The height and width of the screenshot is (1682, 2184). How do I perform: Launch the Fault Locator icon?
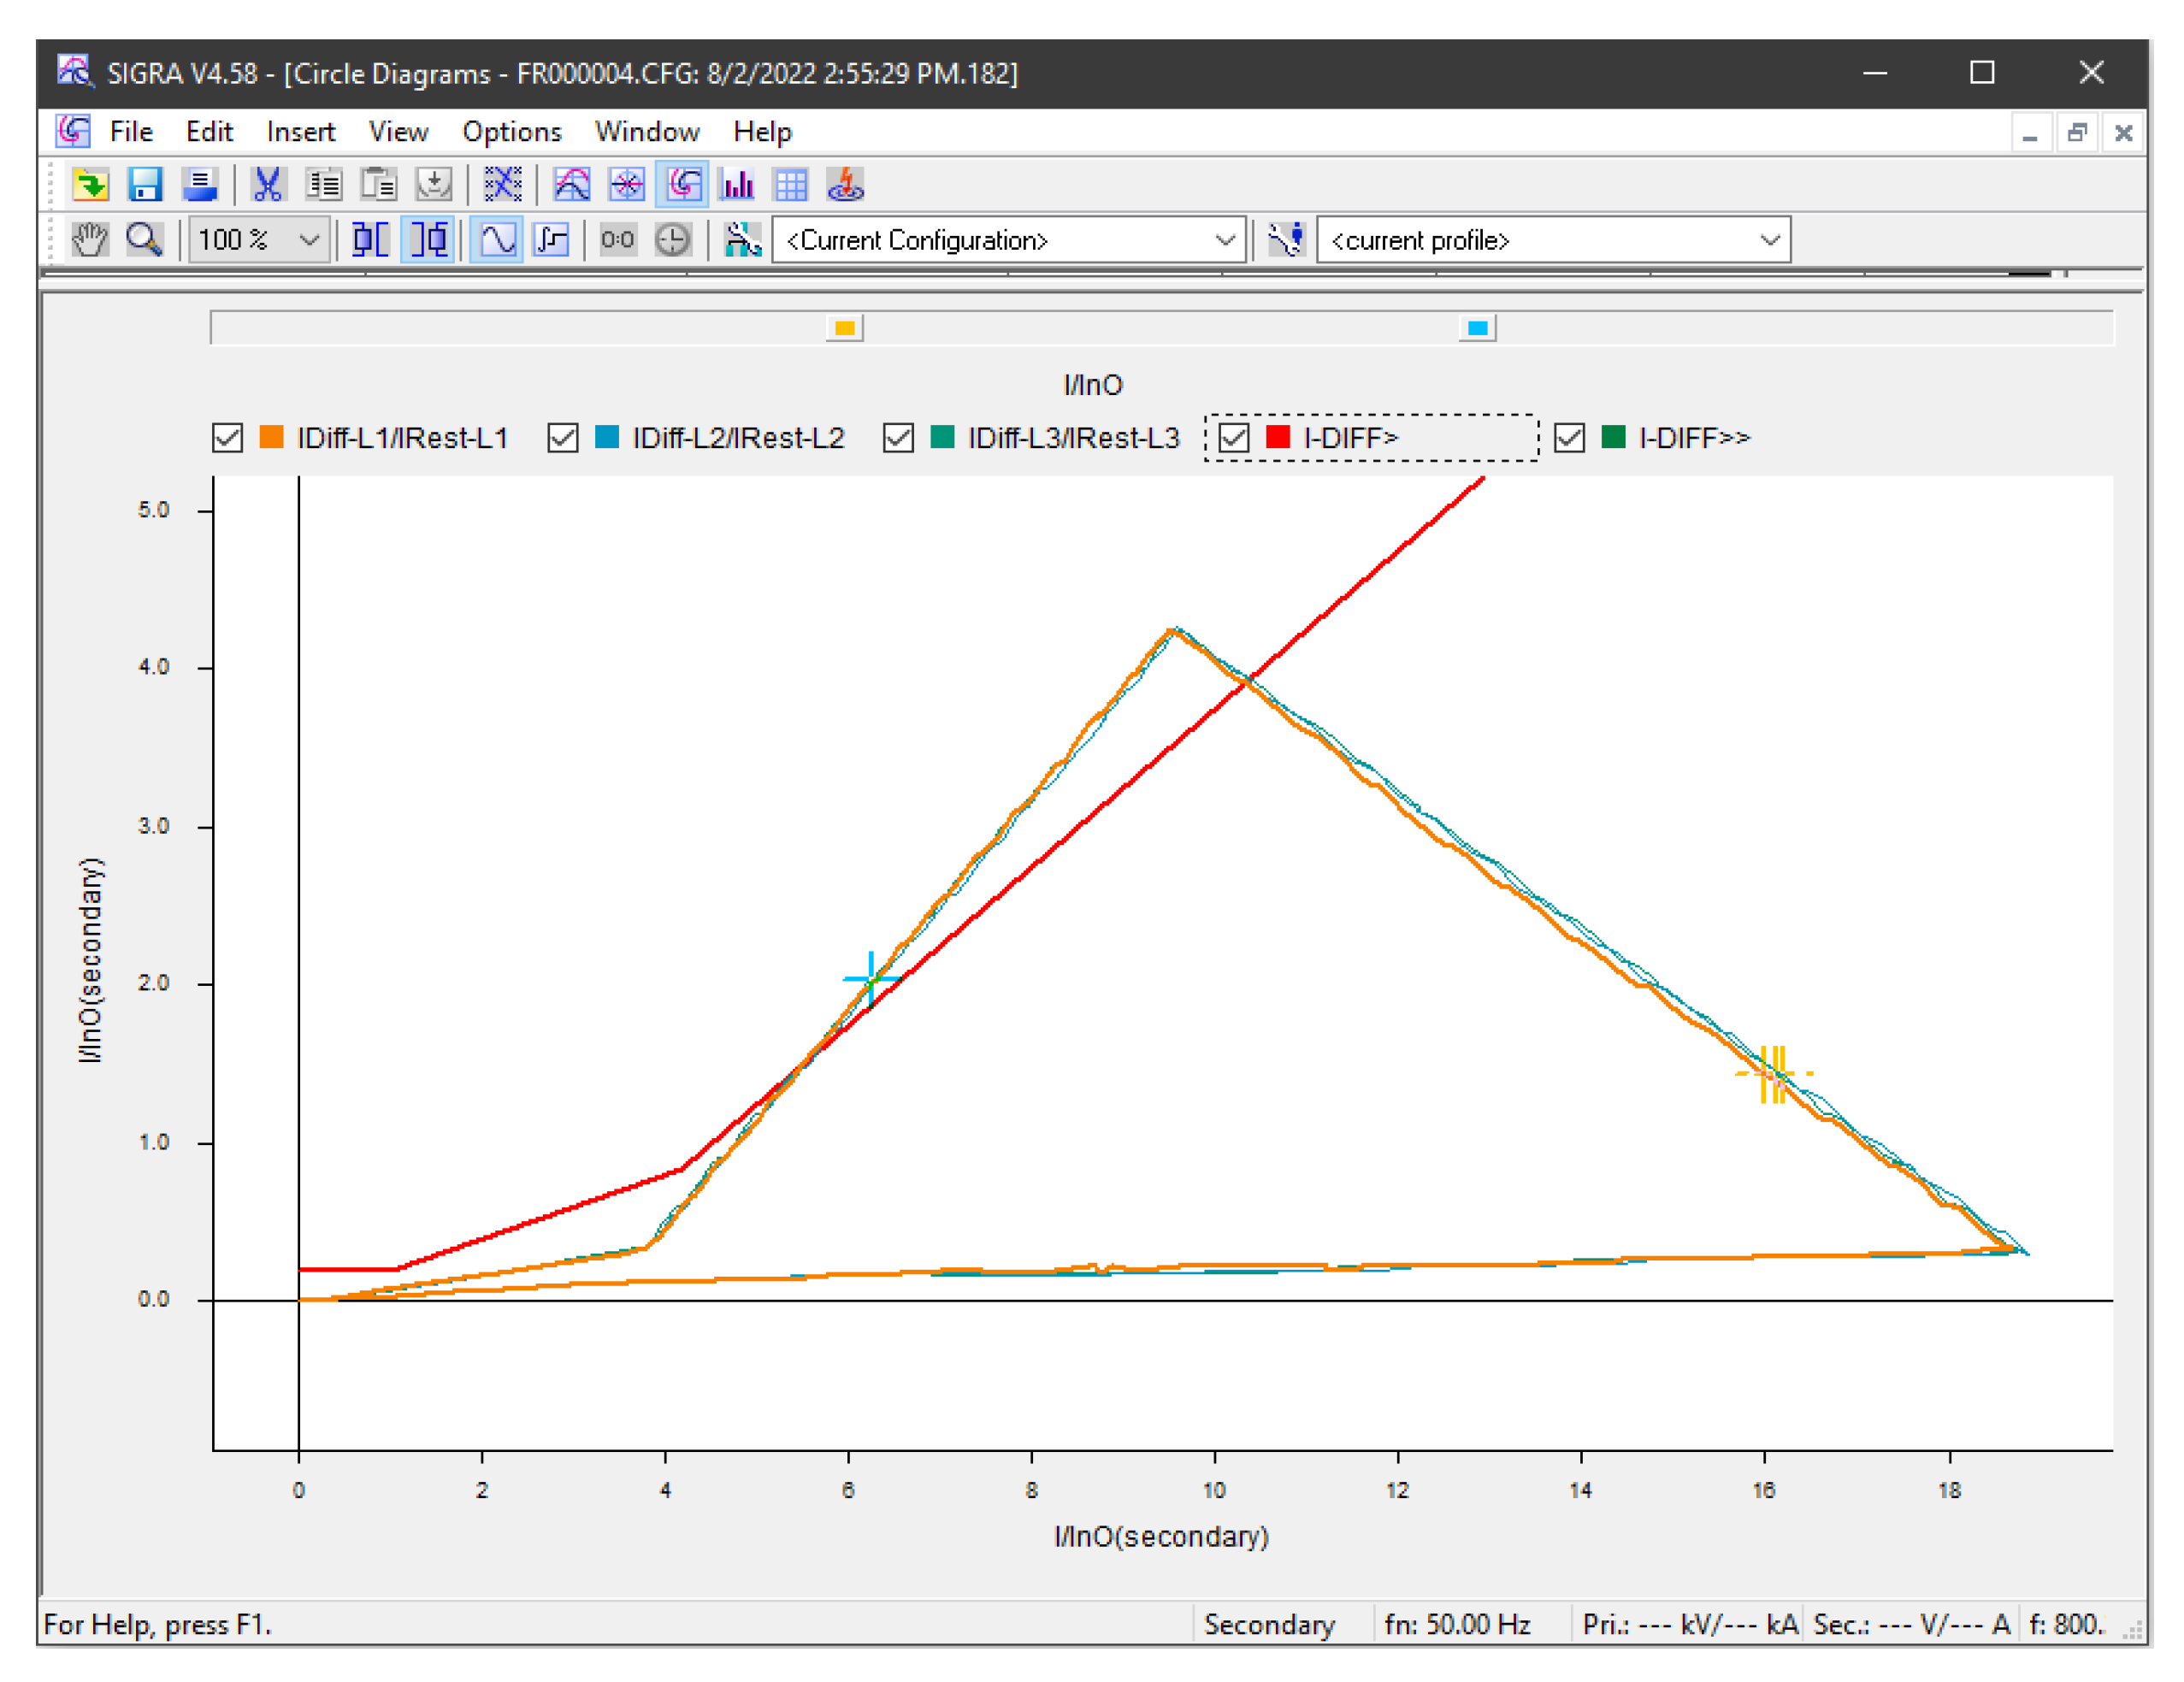[846, 185]
